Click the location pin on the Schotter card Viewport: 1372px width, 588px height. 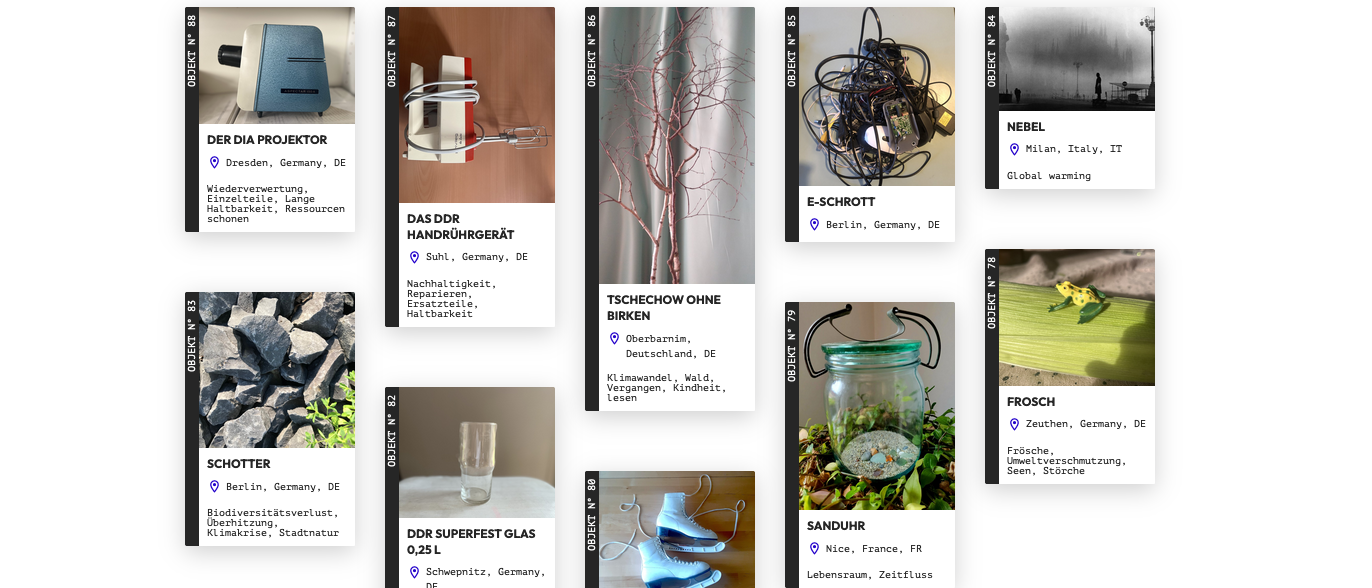[214, 487]
